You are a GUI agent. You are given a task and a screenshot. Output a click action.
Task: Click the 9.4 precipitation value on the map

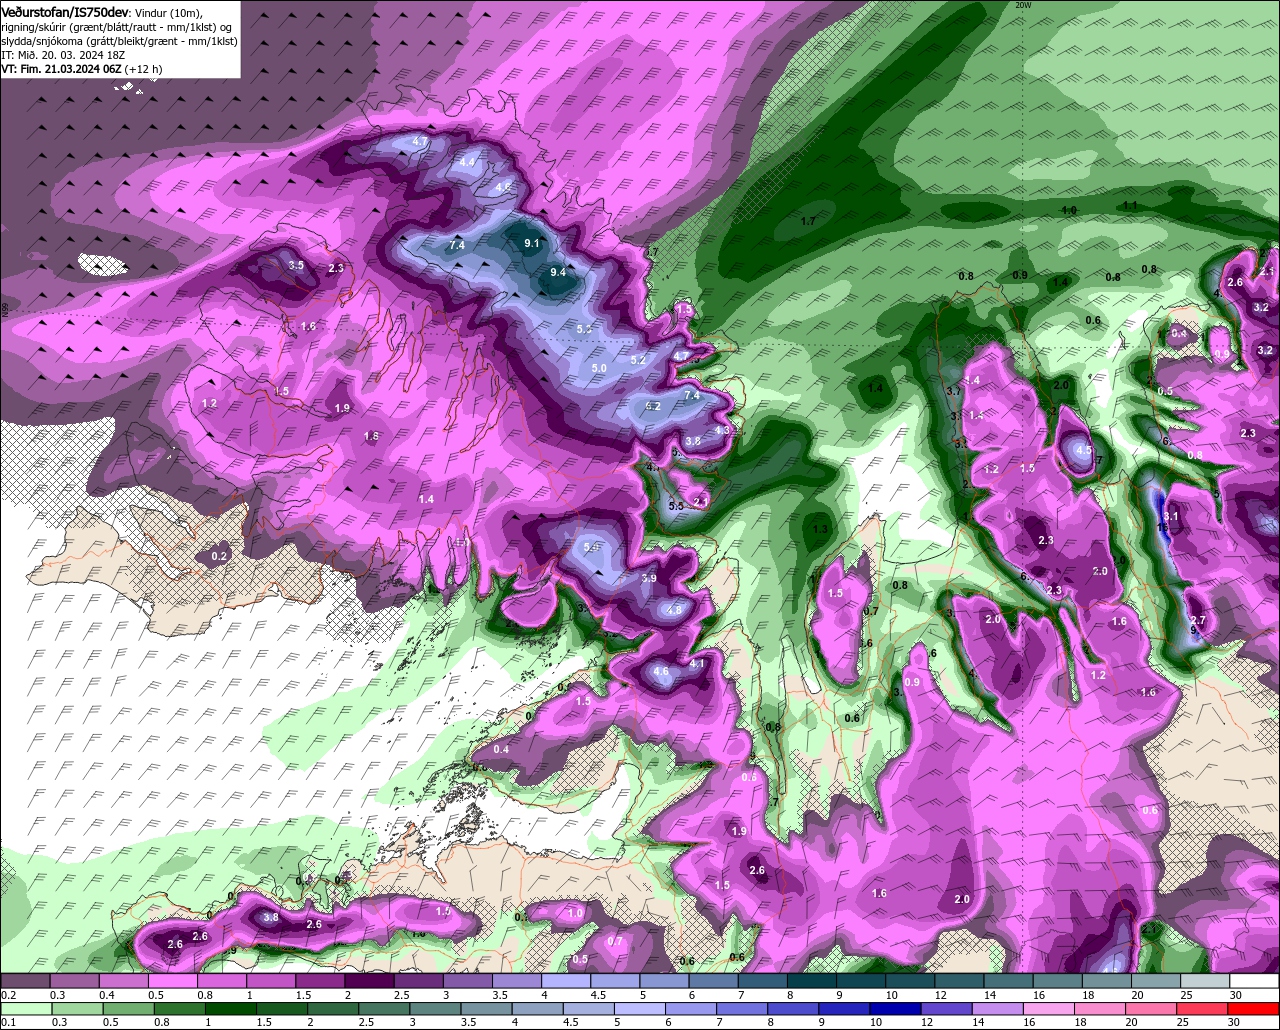pyautogui.click(x=558, y=272)
